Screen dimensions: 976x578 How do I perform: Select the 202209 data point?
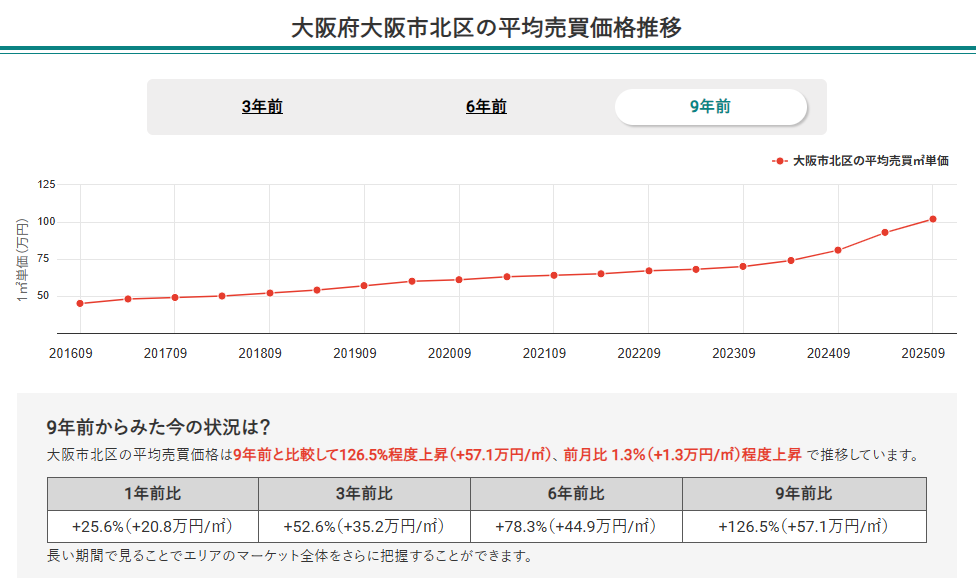[648, 270]
